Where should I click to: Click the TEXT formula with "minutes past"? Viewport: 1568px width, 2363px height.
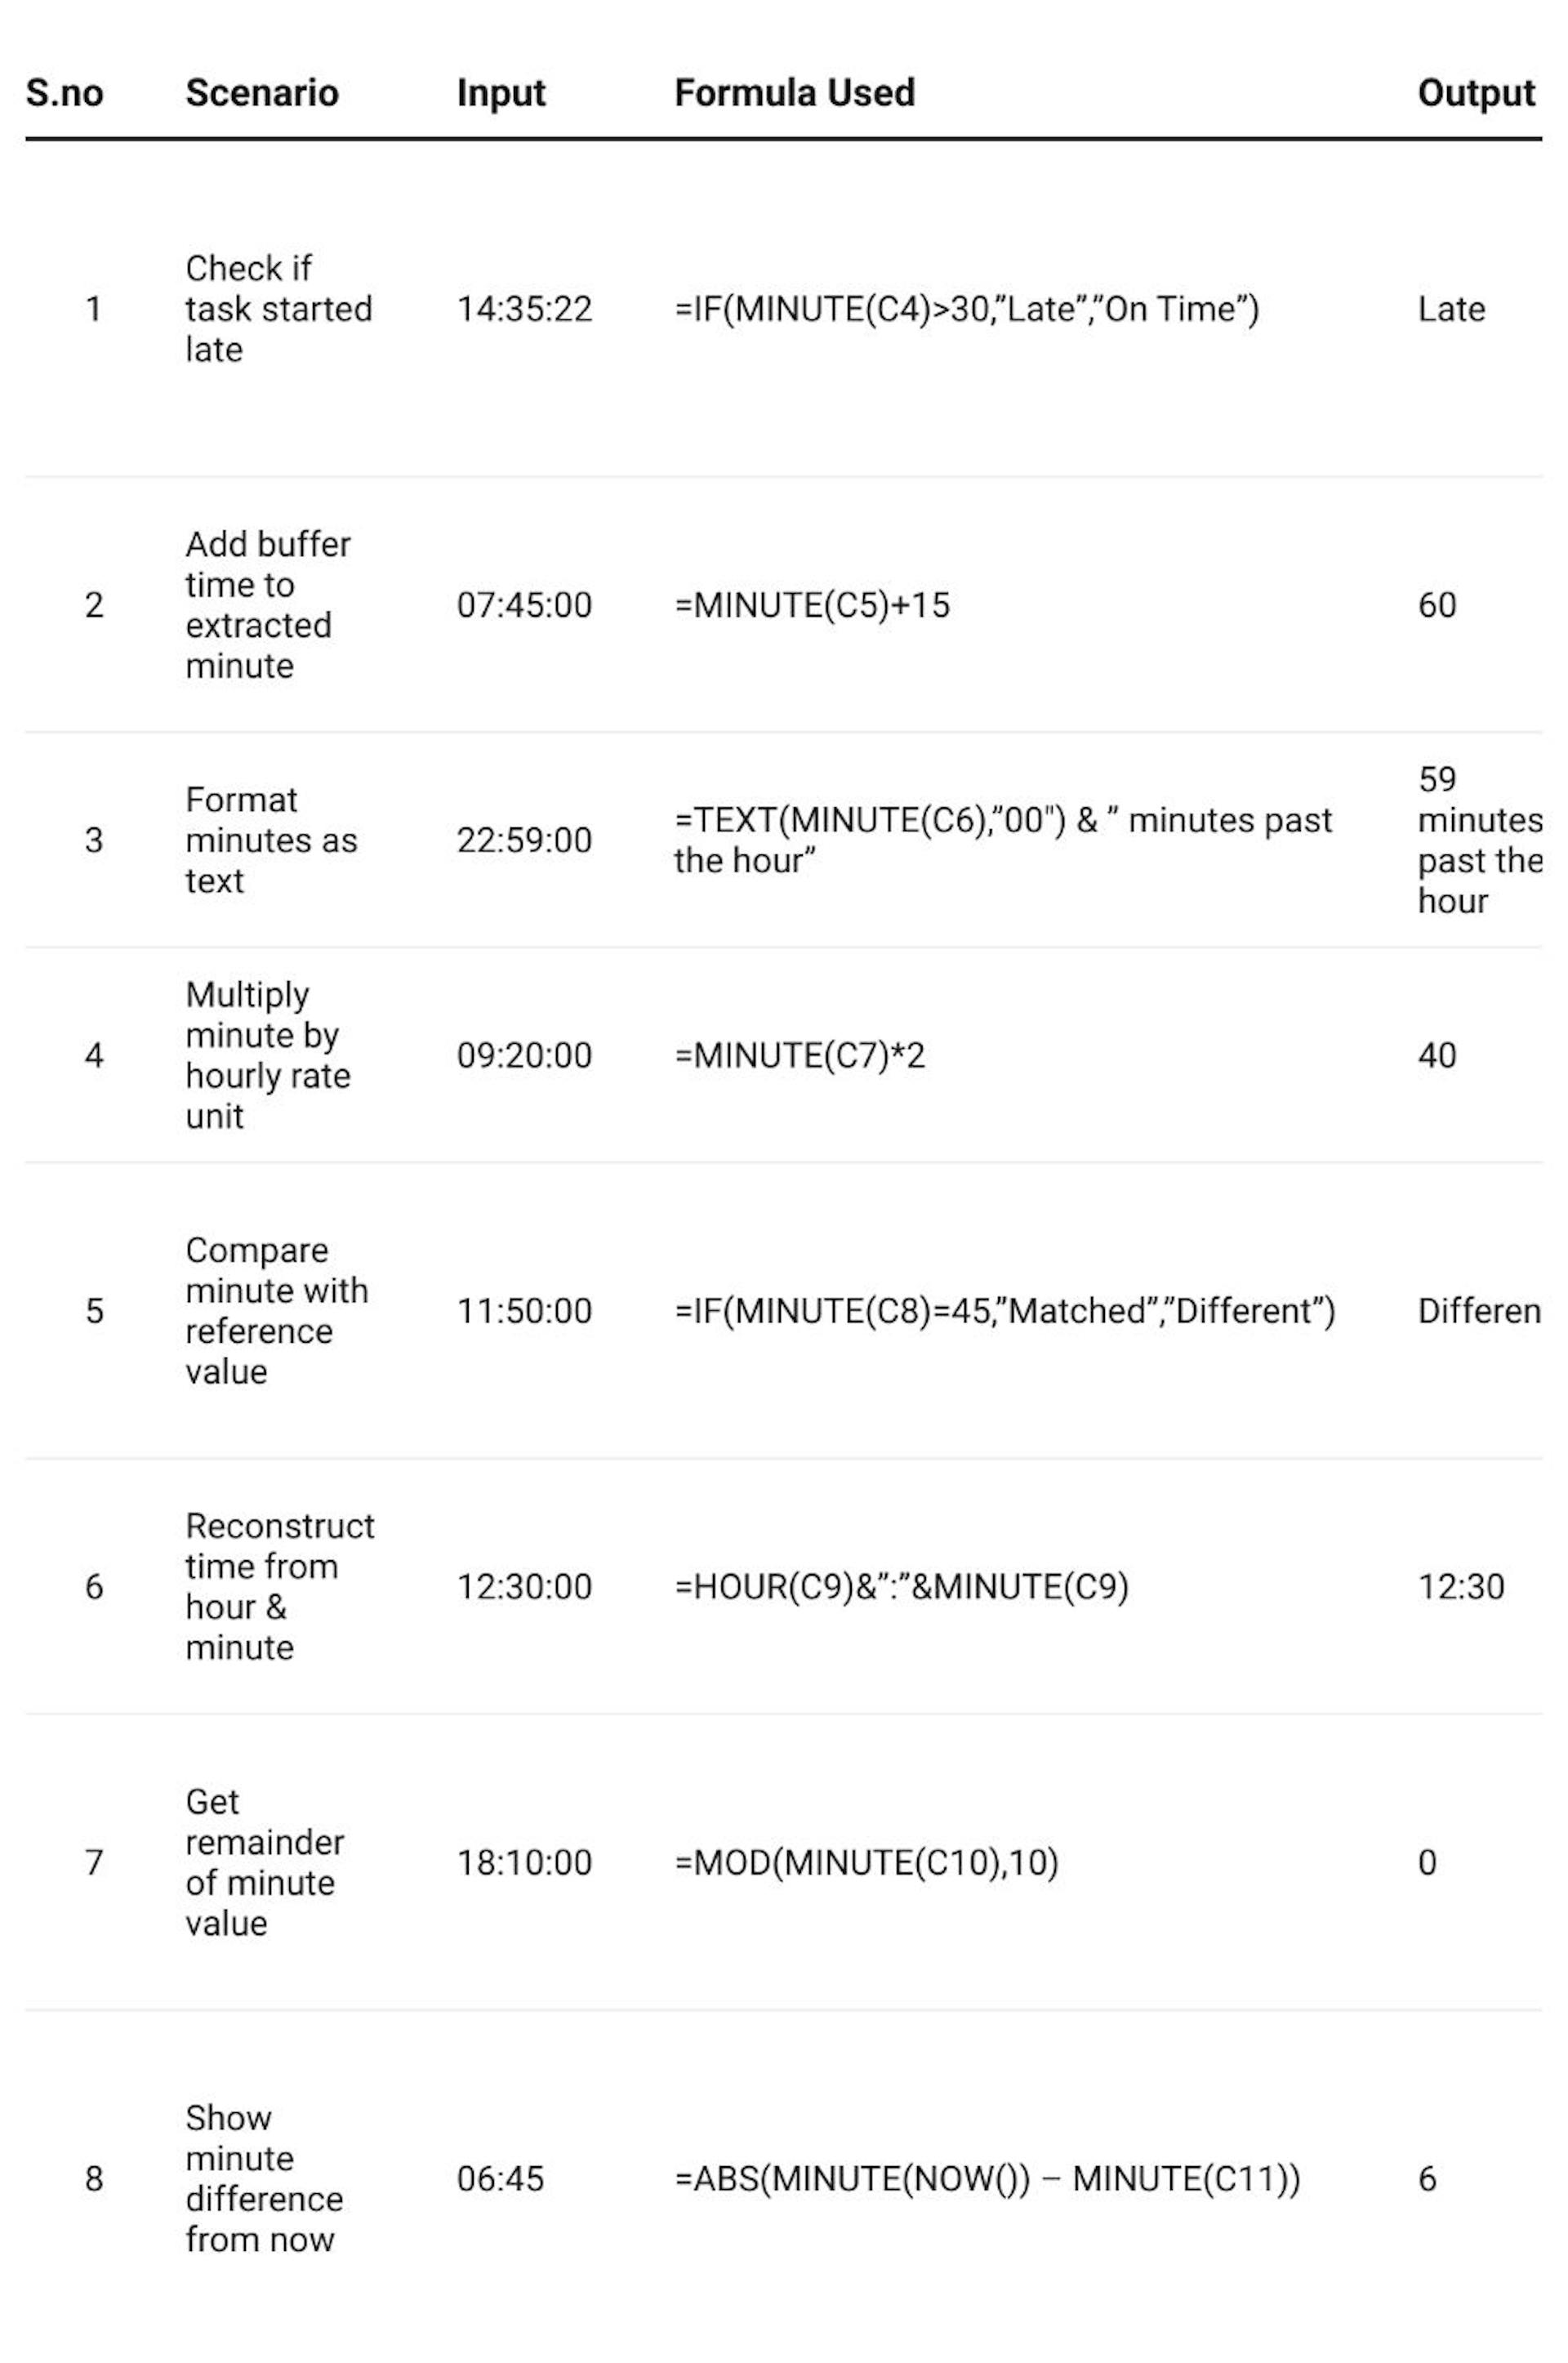coord(1002,840)
